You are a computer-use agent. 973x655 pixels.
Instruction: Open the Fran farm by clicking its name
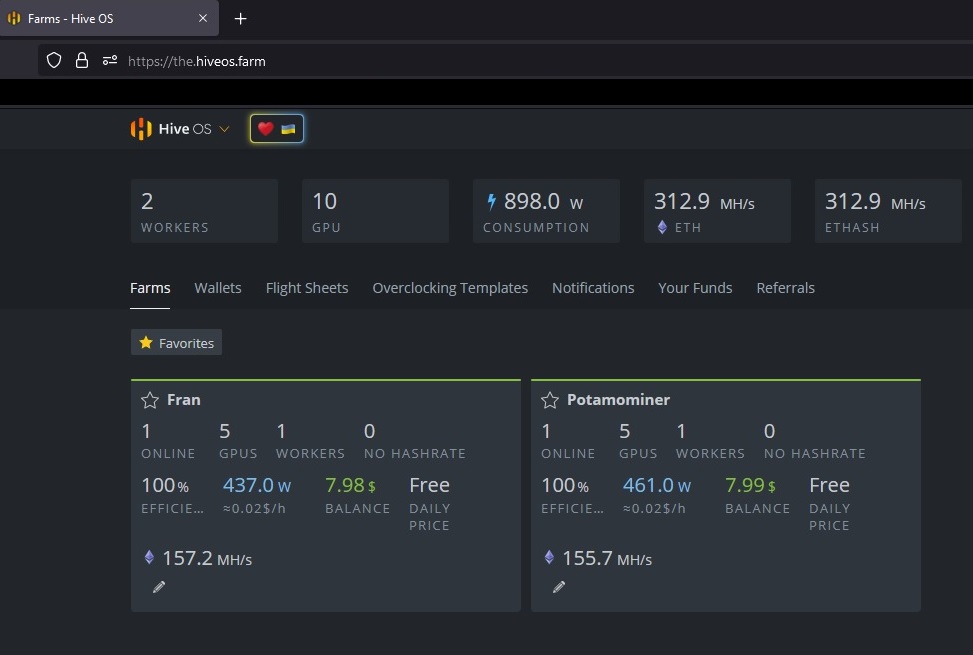pos(185,399)
